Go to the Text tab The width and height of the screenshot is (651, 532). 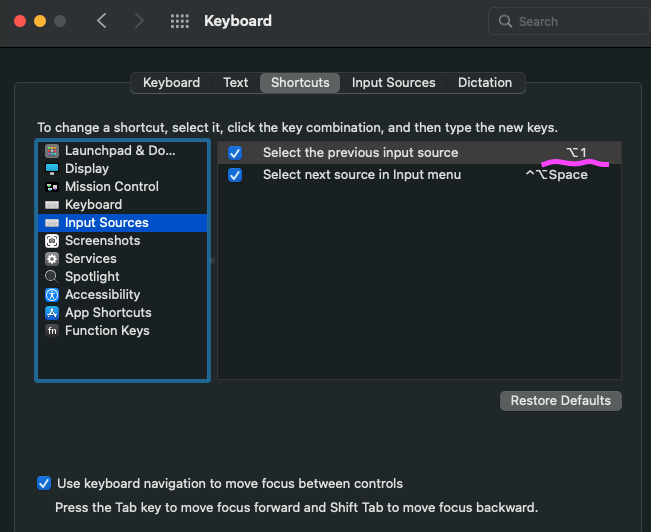point(236,83)
